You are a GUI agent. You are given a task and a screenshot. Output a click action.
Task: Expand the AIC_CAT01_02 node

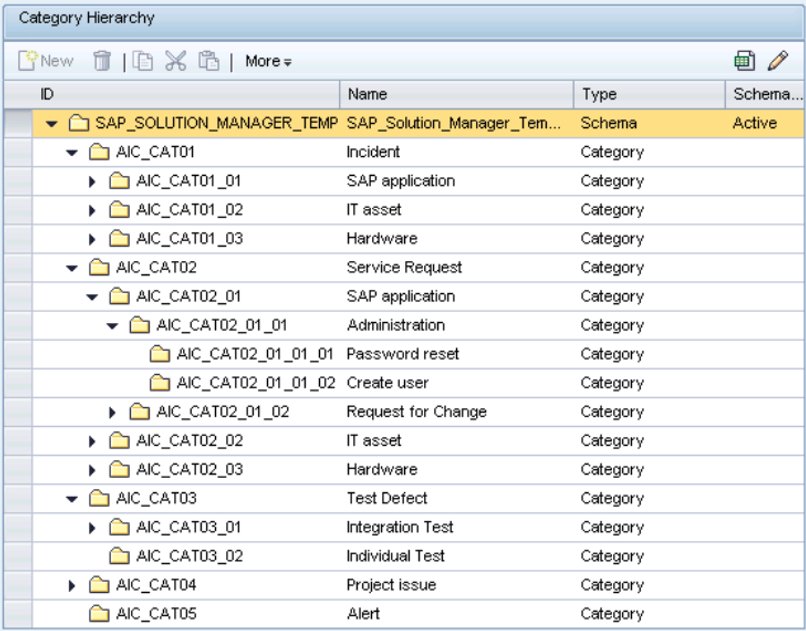(92, 210)
